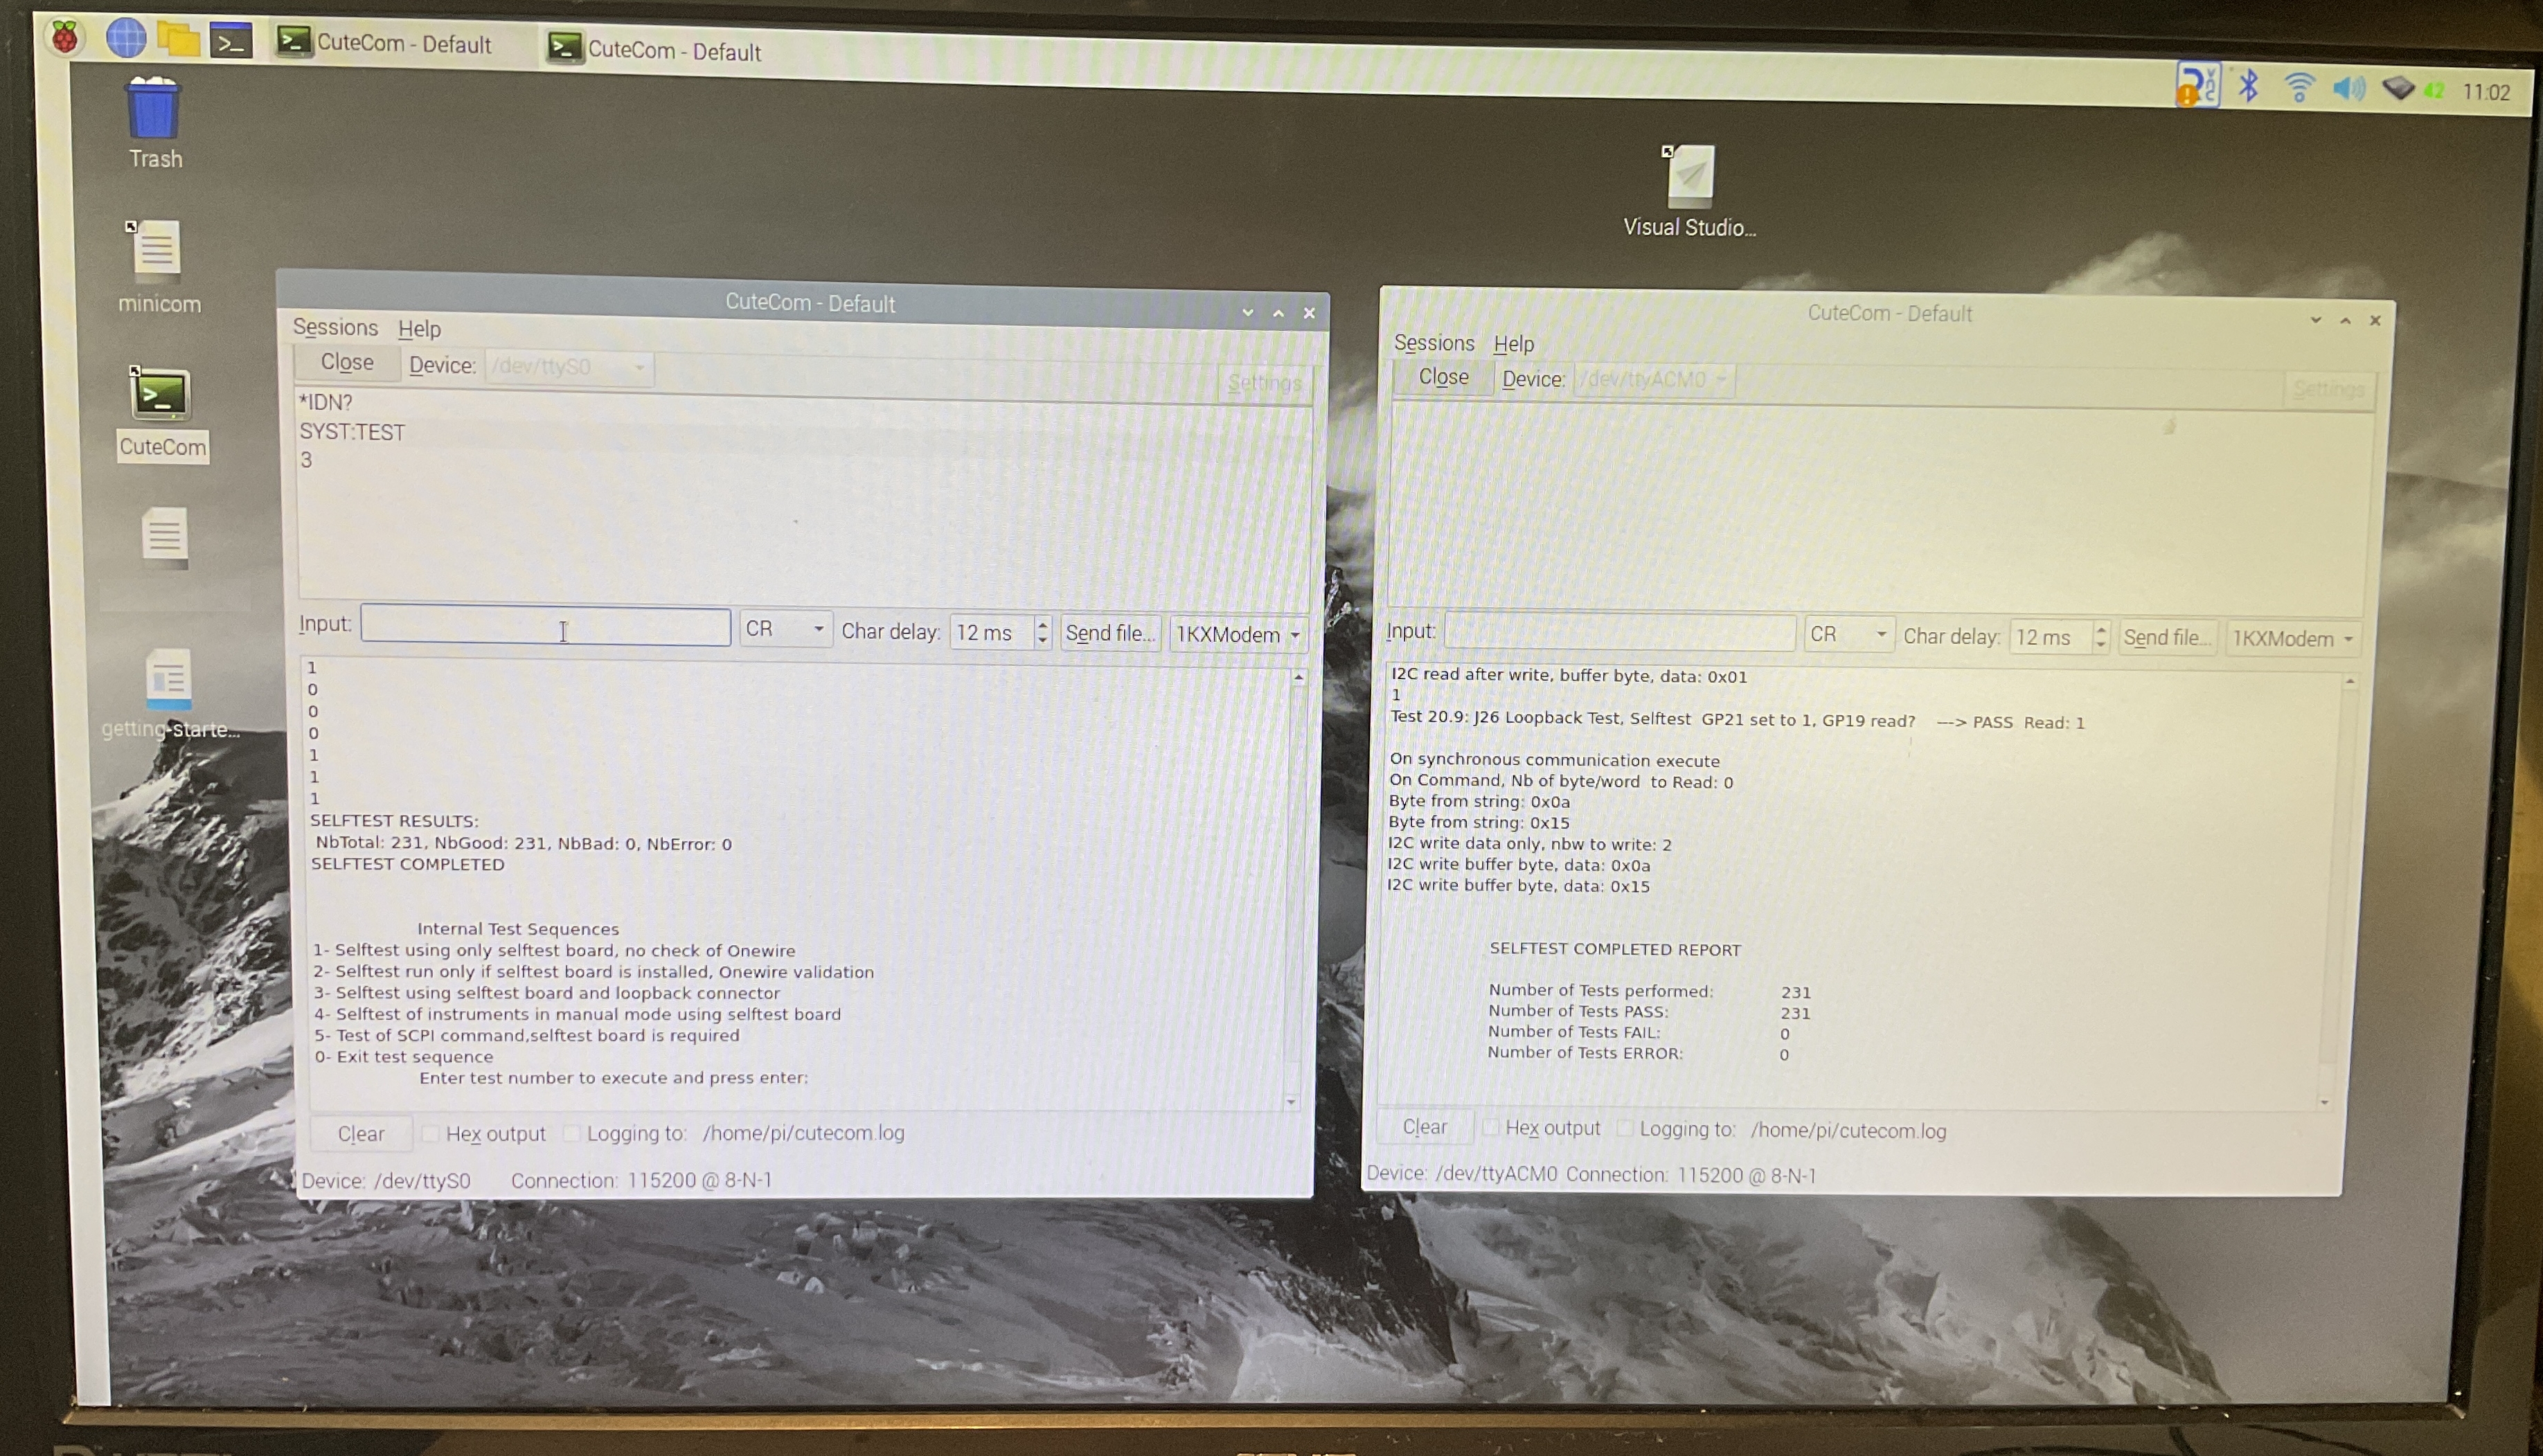Click the 12 ms delay field in right window
The height and width of the screenshot is (1456, 2543).
point(2050,637)
